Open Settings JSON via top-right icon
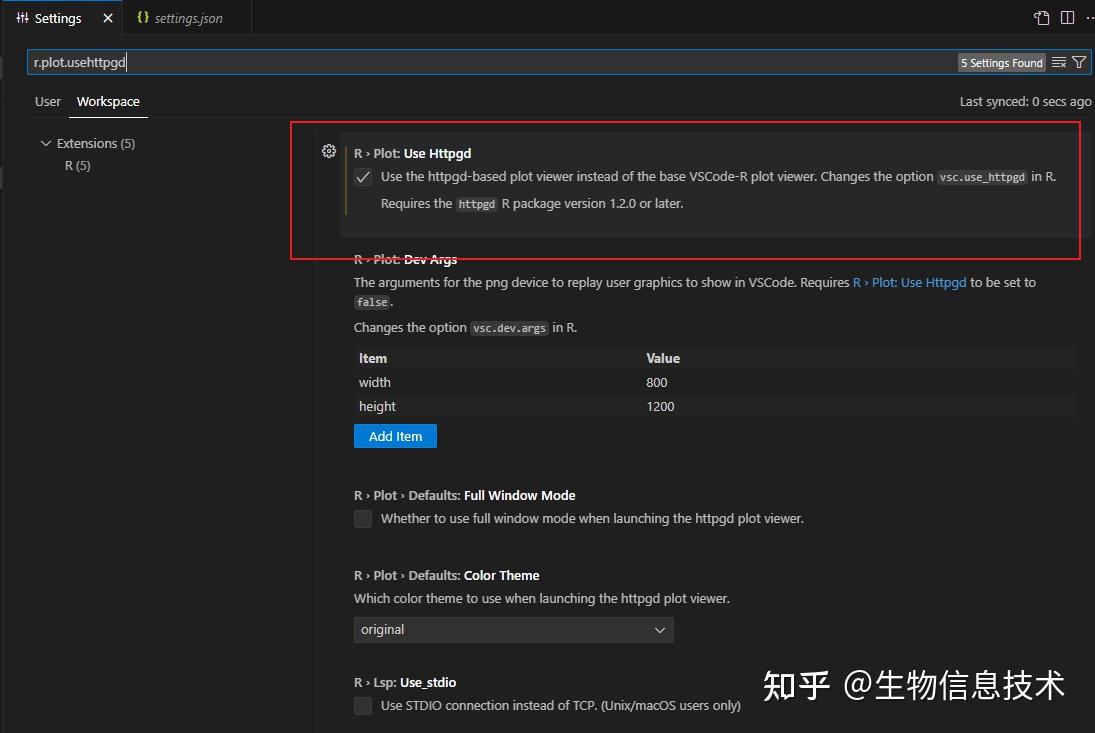 (x=1041, y=17)
